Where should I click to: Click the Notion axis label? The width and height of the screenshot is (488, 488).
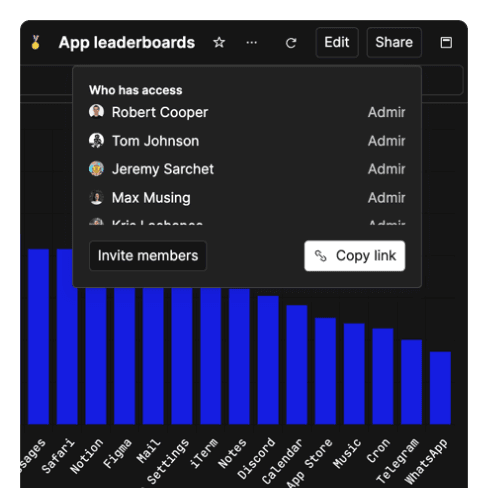(87, 456)
